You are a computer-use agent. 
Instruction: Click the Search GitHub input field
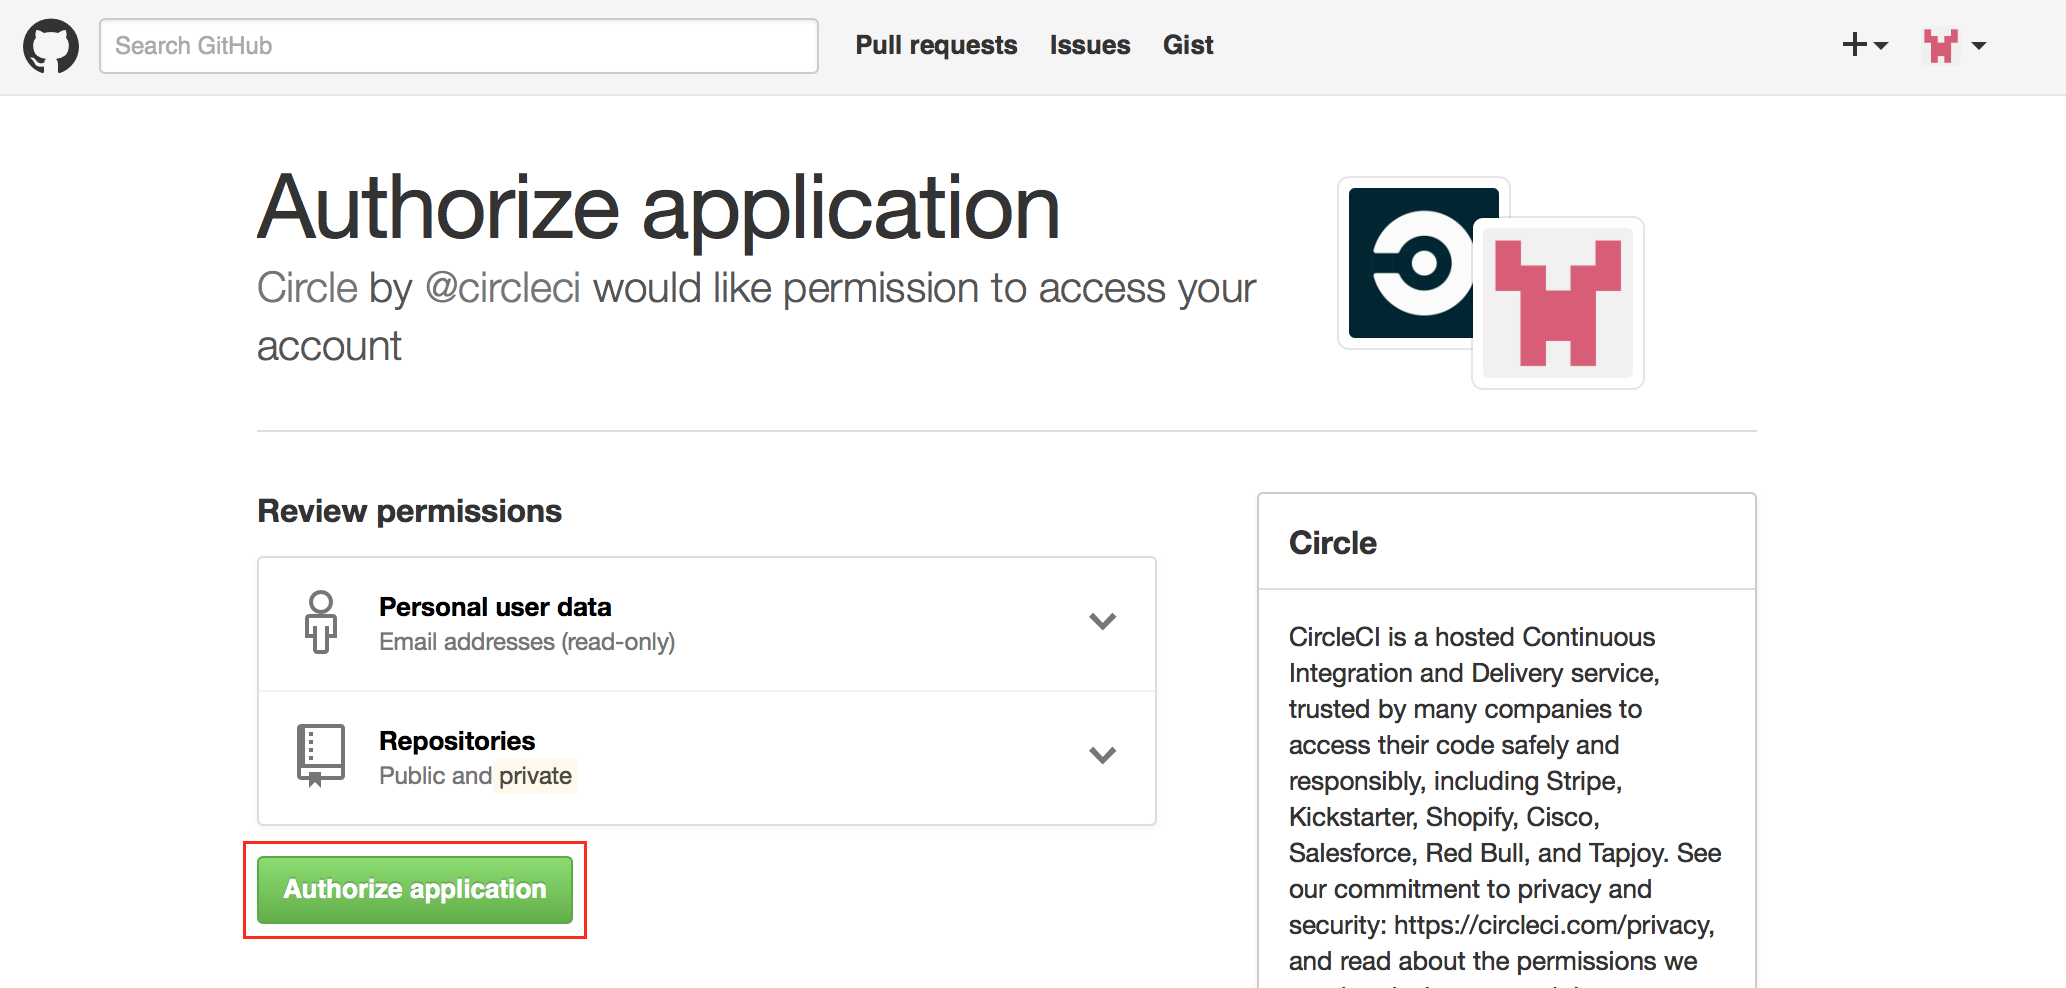pyautogui.click(x=458, y=45)
